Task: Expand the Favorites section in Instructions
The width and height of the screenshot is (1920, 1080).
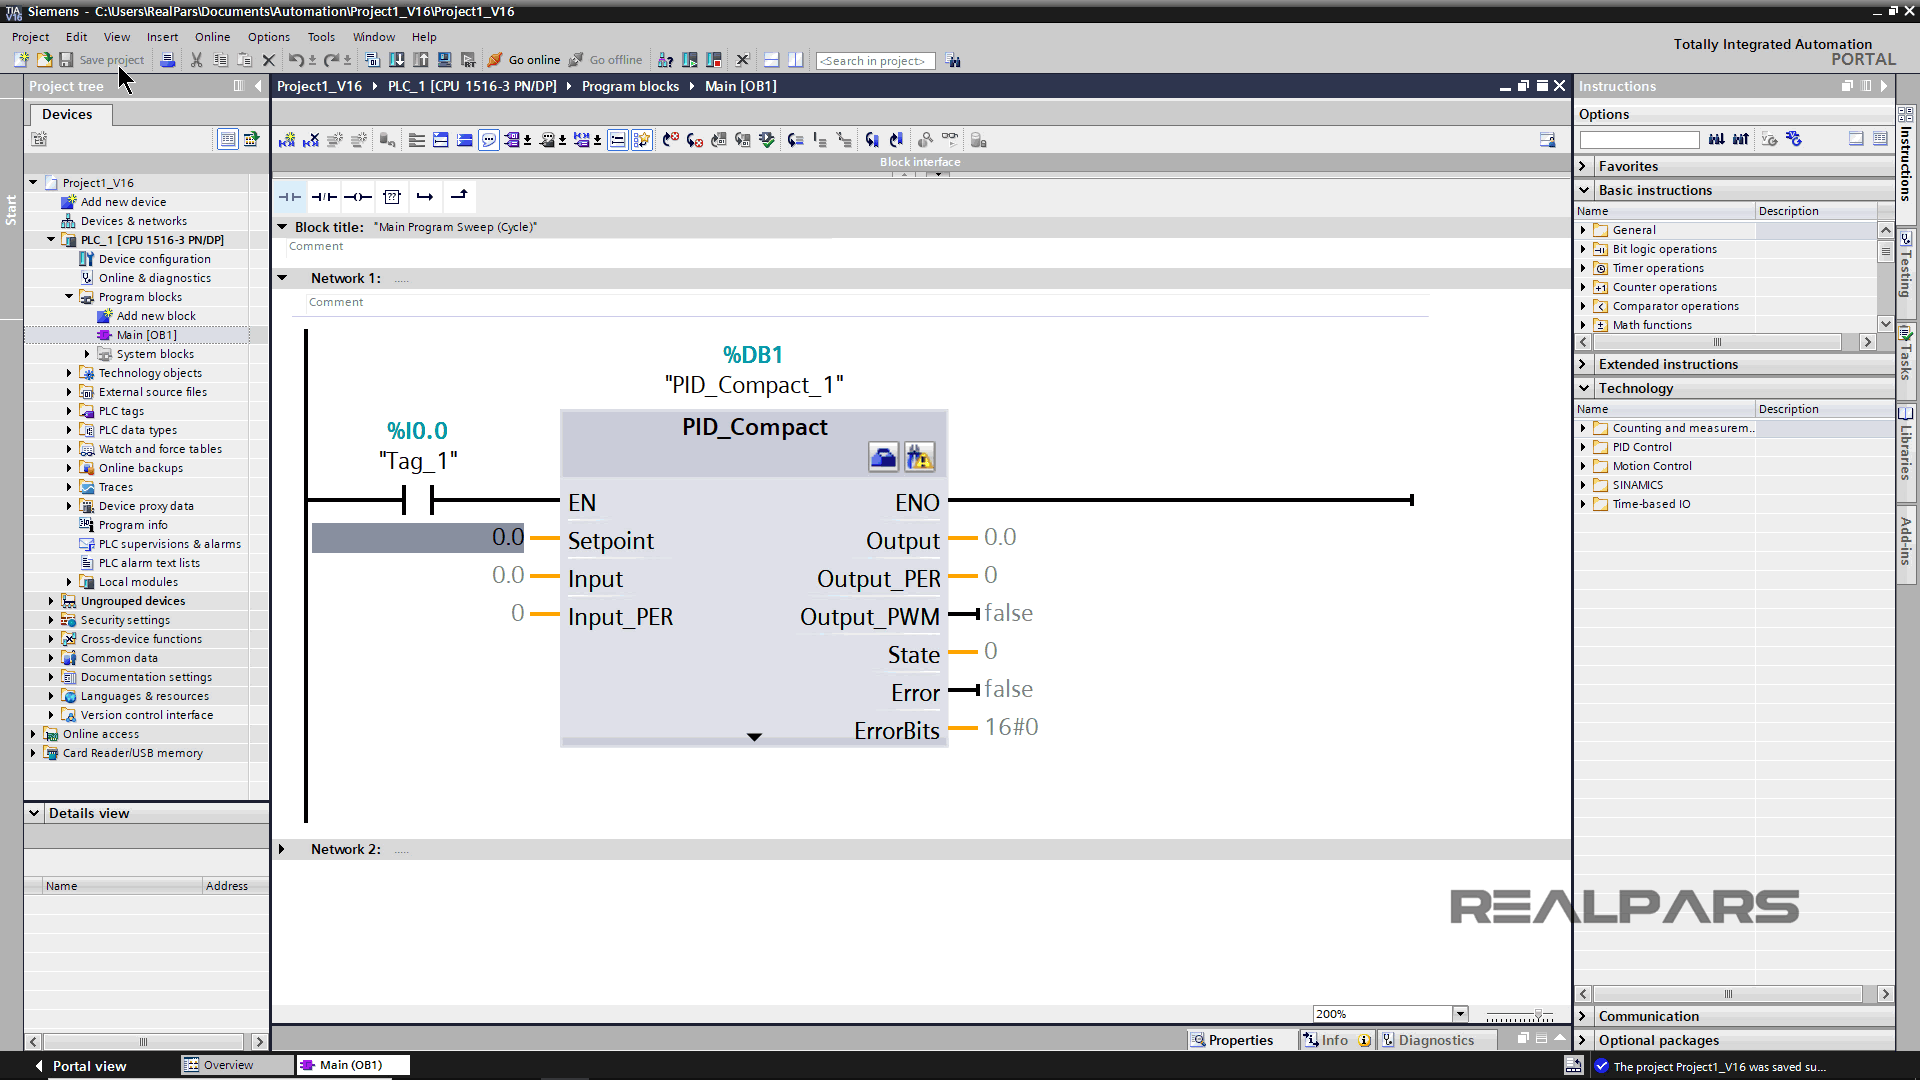Action: point(1583,166)
